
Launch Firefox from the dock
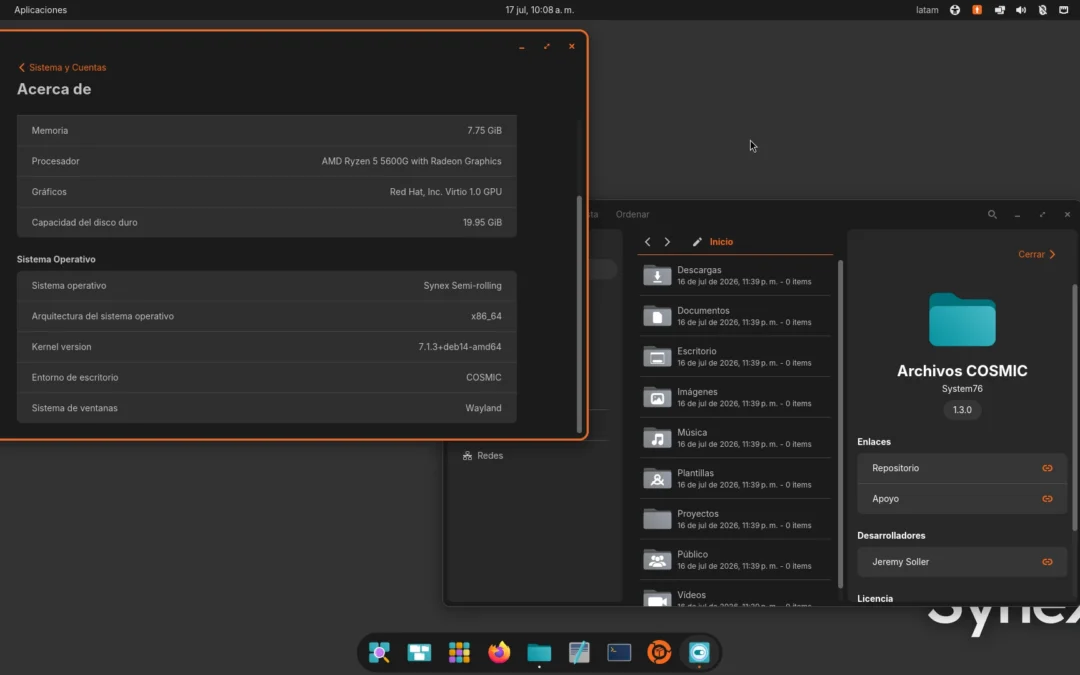coord(499,652)
